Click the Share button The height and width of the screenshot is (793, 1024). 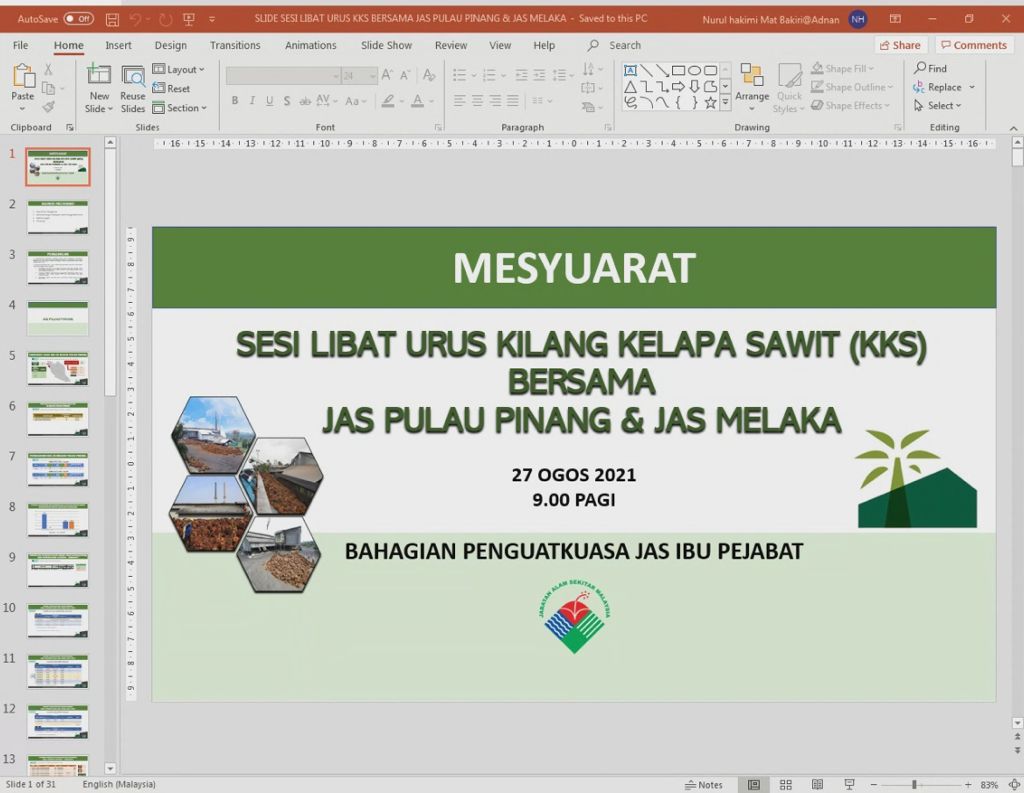coord(900,45)
